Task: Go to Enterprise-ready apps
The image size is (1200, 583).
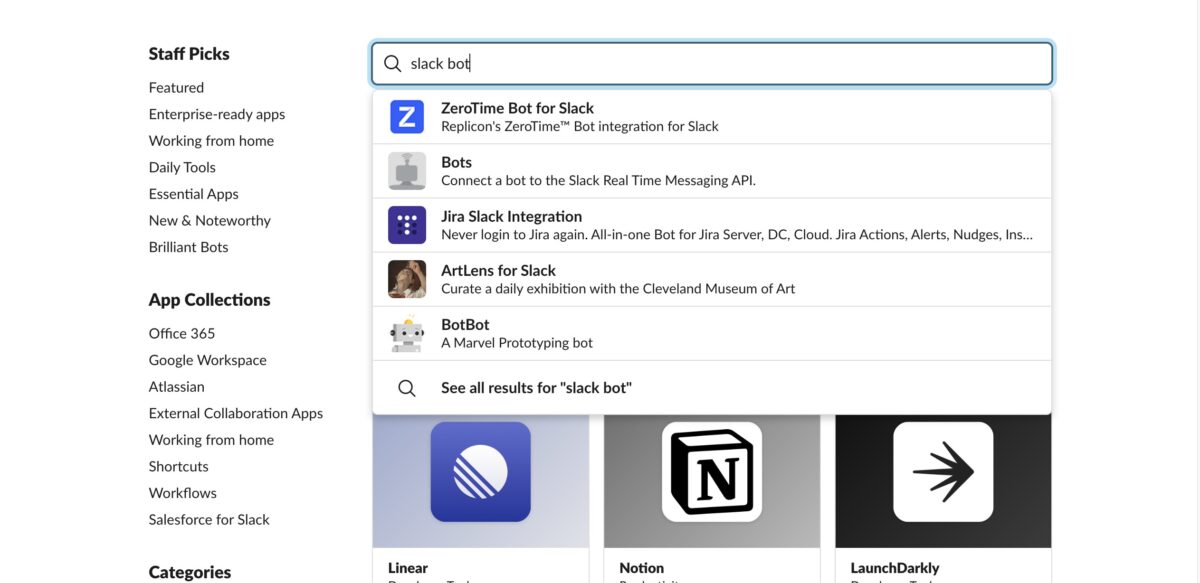Action: (217, 114)
